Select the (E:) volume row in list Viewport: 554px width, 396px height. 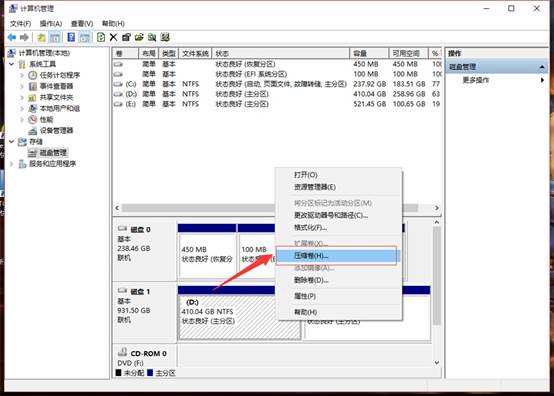277,104
